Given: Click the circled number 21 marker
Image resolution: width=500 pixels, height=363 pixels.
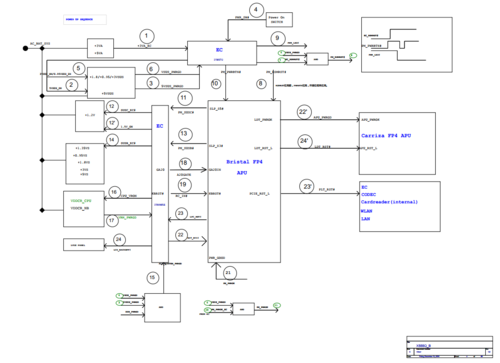Looking at the screenshot, I should [229, 273].
